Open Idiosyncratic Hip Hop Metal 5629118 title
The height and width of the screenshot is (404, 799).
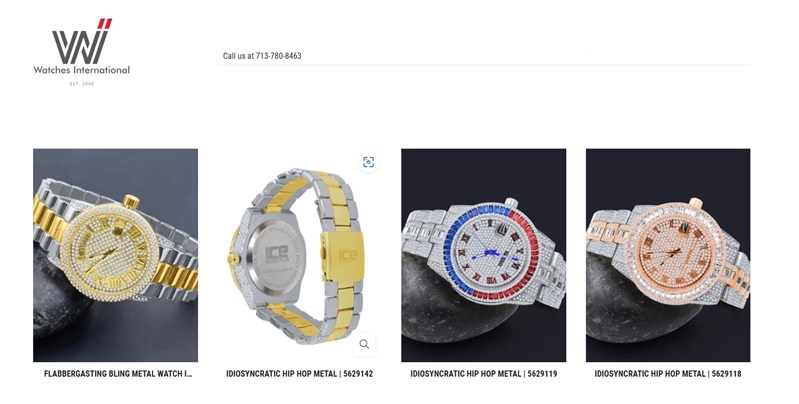[668, 373]
